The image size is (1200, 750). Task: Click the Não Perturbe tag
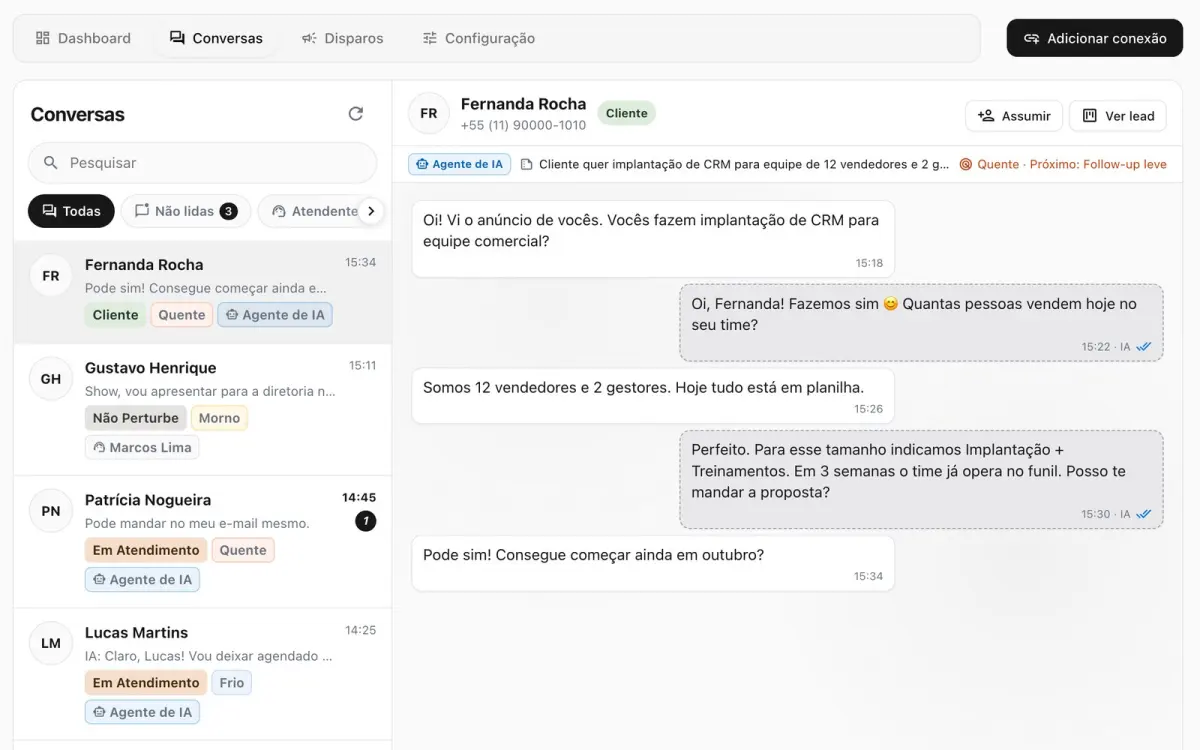tap(135, 418)
